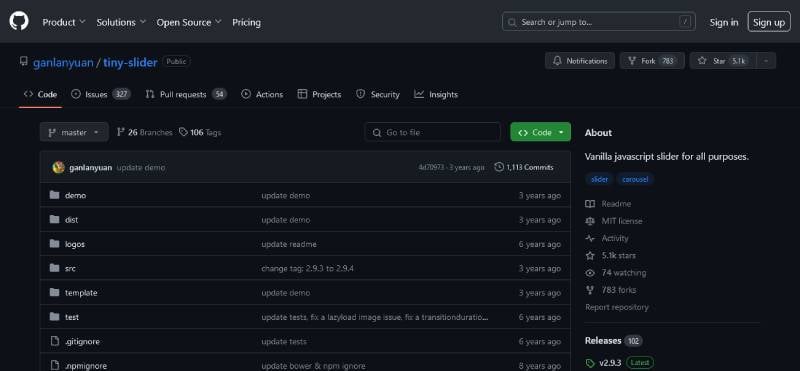Open the master branch selector dropdown

coord(74,132)
